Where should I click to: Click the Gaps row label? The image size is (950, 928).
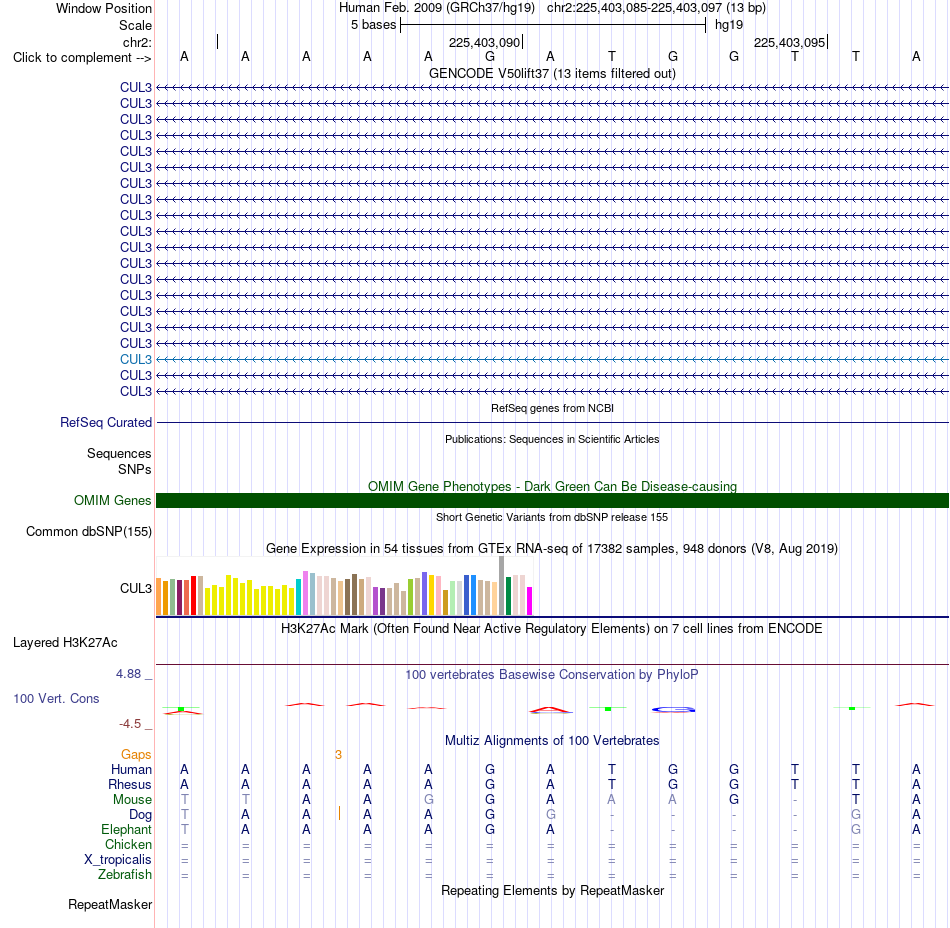click(136, 754)
